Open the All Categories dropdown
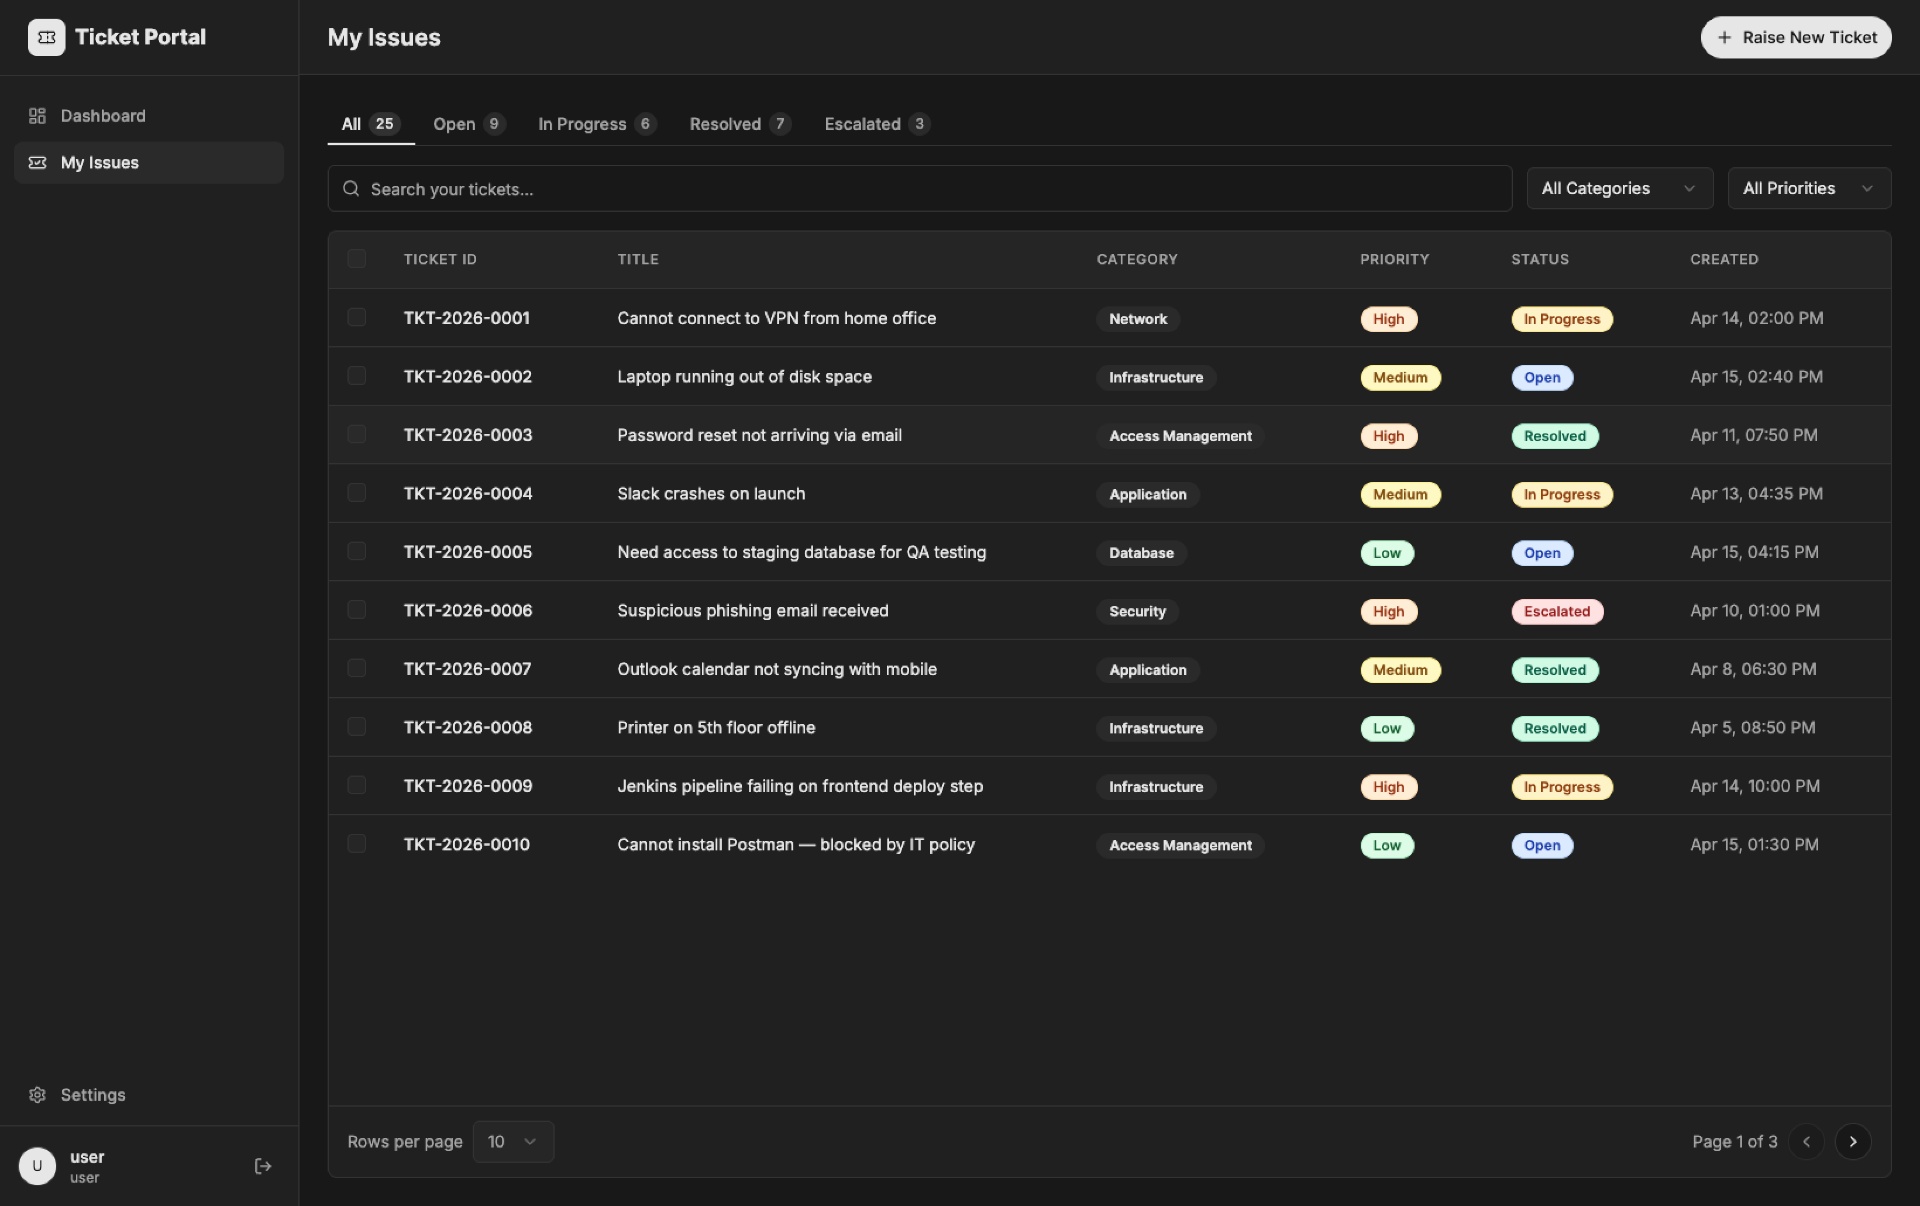 (1620, 188)
